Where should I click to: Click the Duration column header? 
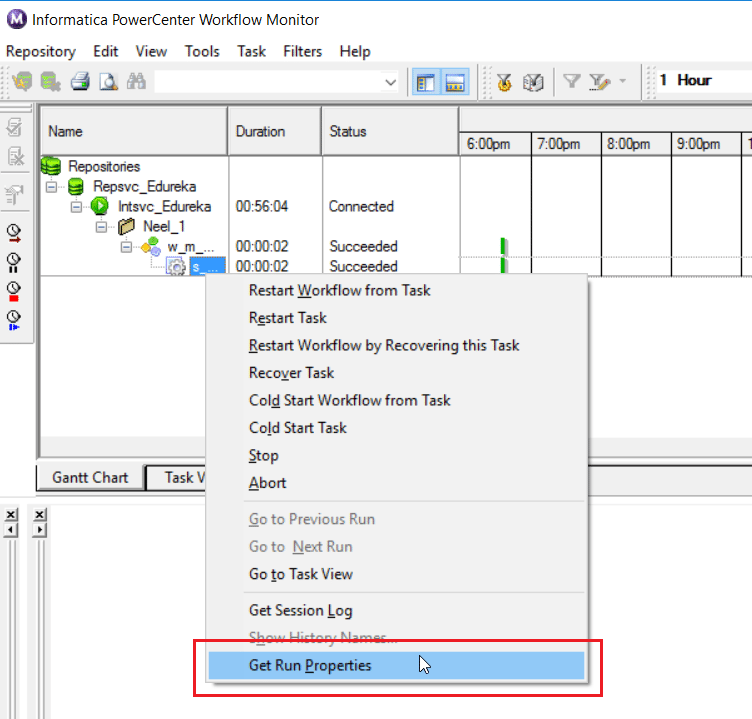[x=275, y=131]
